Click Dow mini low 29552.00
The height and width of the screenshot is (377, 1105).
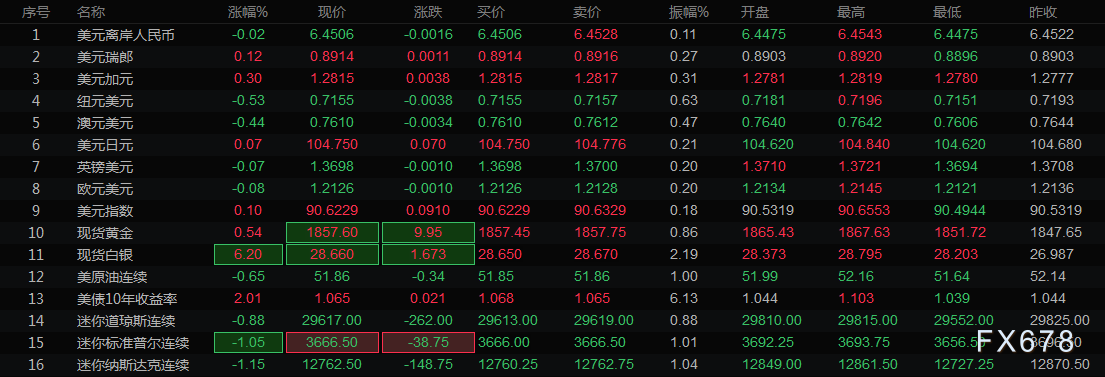[x=963, y=321]
